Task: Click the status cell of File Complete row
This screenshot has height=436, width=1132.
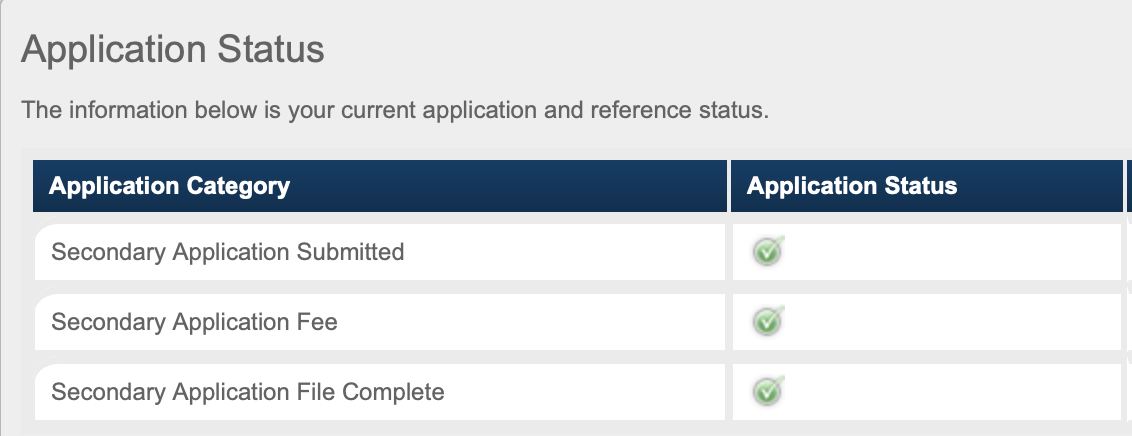Action: [x=927, y=392]
